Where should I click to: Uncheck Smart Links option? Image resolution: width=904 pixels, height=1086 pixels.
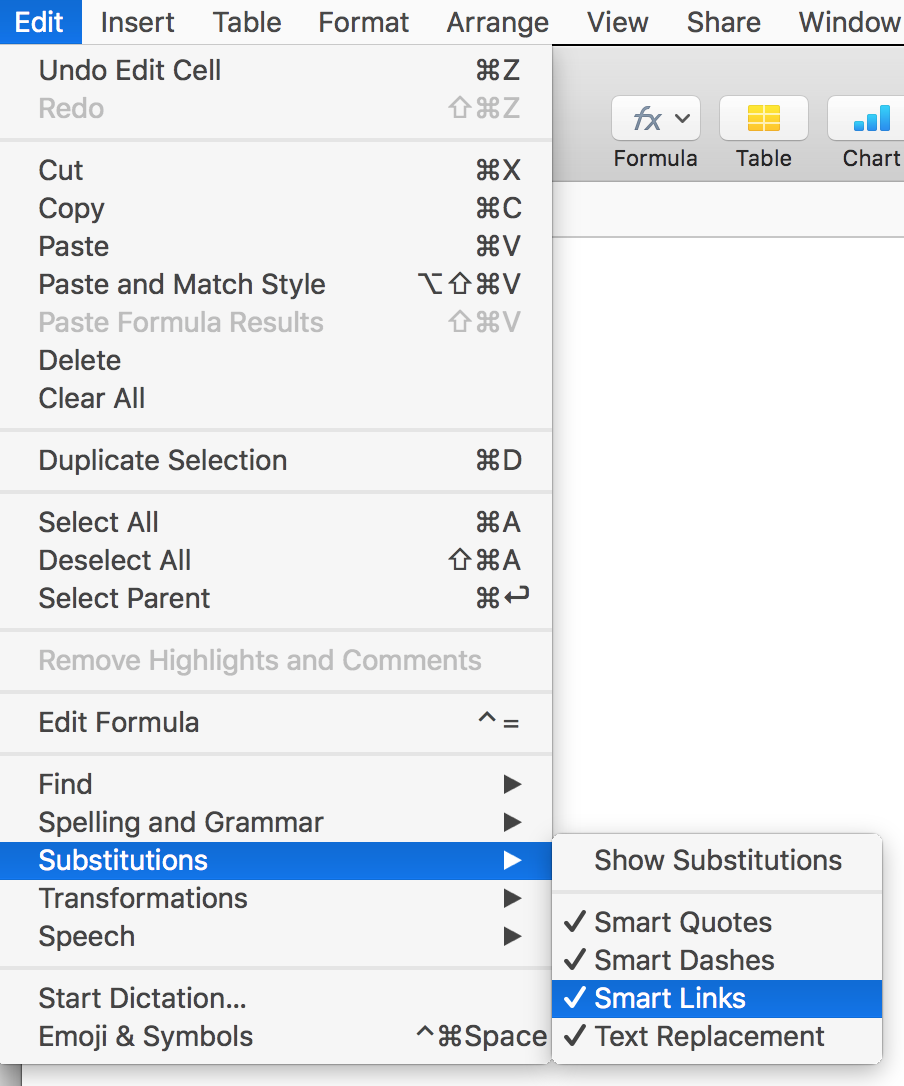(670, 998)
